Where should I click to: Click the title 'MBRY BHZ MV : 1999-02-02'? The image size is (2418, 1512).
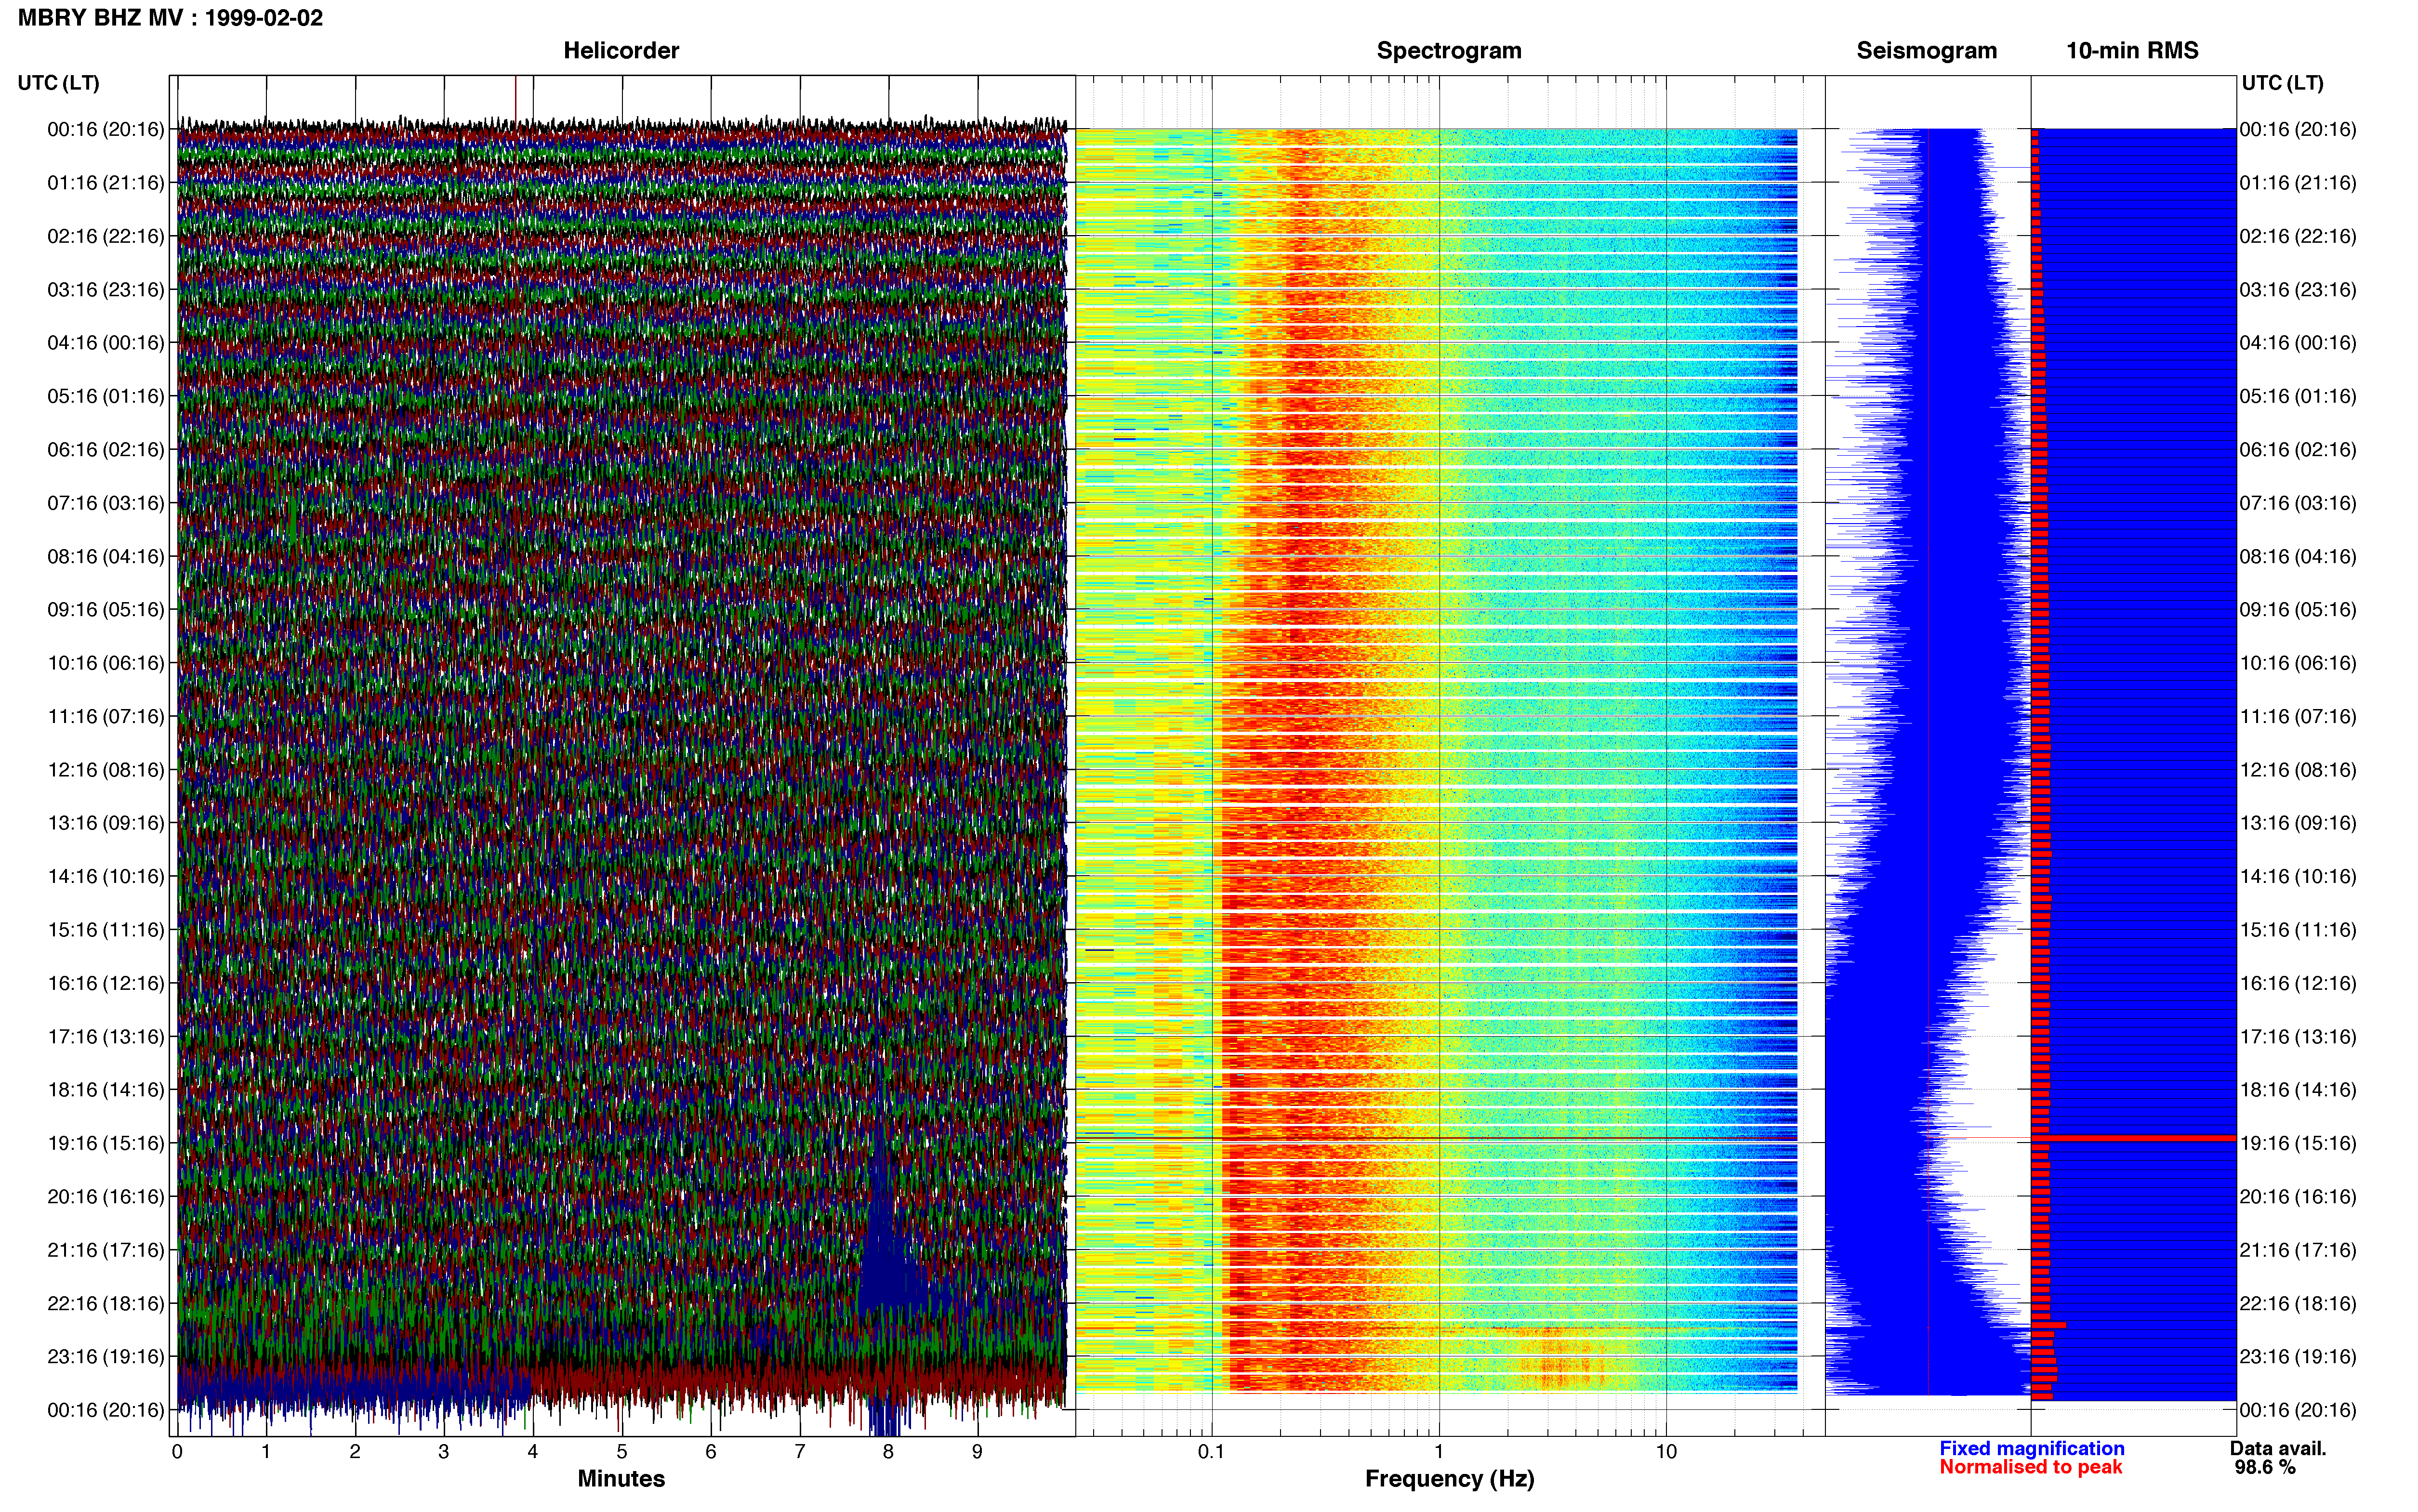170,18
